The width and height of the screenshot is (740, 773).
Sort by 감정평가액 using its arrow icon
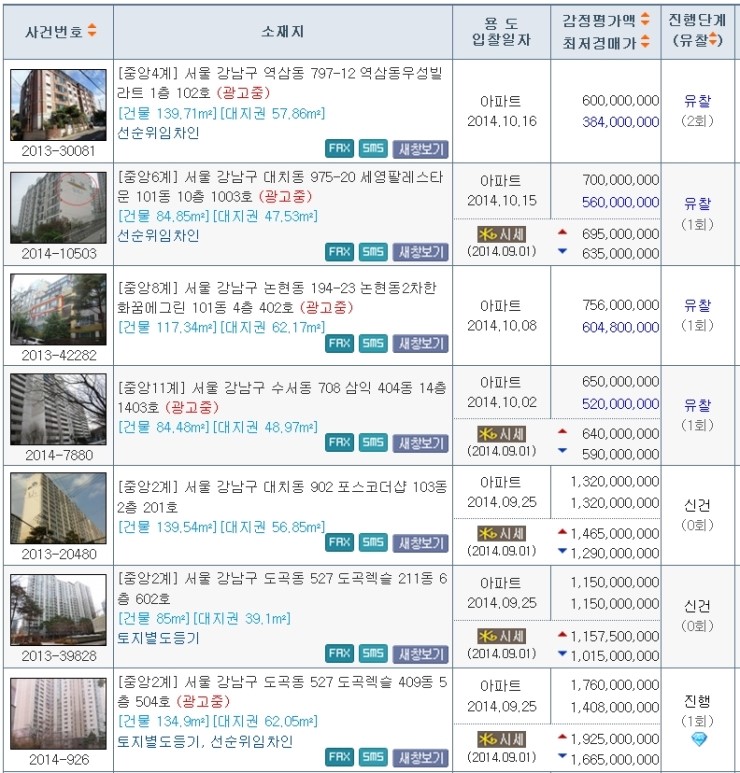pos(645,19)
